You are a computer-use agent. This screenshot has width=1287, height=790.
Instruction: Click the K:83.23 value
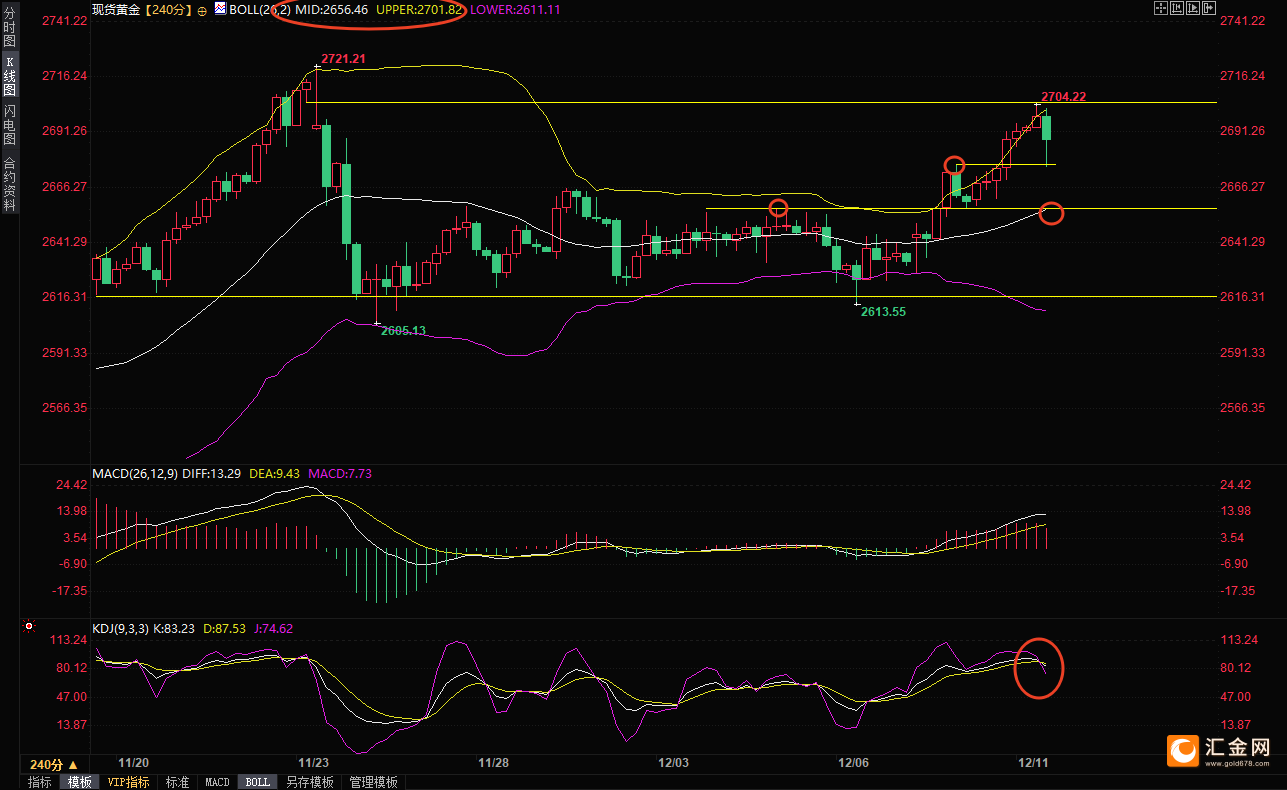pos(176,629)
